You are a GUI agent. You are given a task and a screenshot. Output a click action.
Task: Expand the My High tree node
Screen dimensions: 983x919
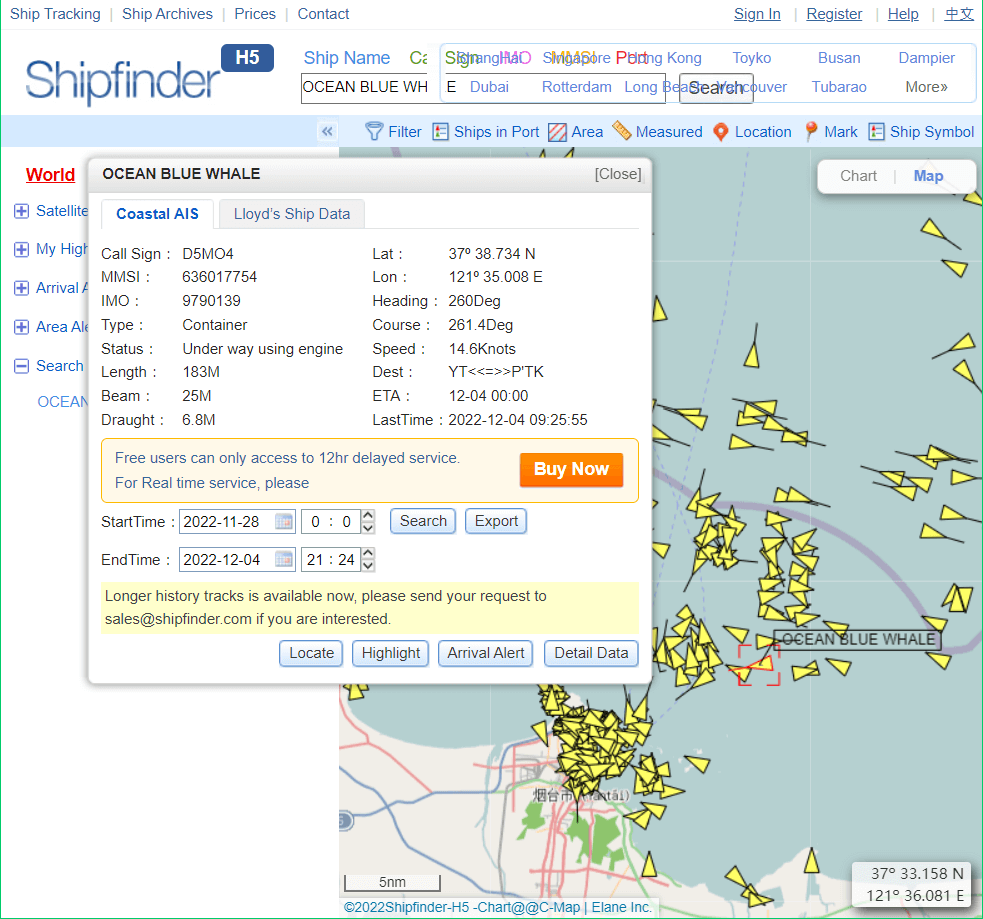tap(21, 249)
